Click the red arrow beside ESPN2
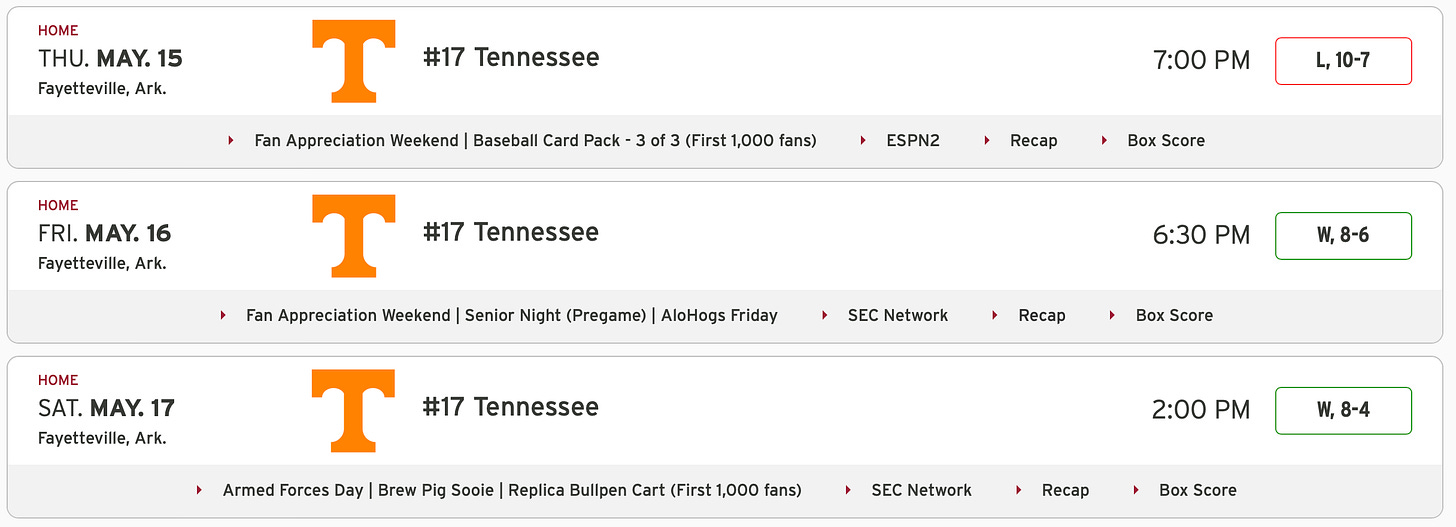 [863, 140]
